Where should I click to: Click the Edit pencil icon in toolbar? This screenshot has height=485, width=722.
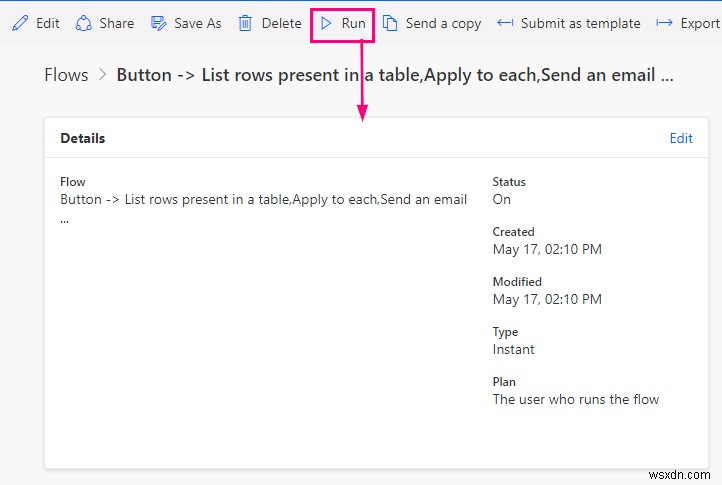20,23
